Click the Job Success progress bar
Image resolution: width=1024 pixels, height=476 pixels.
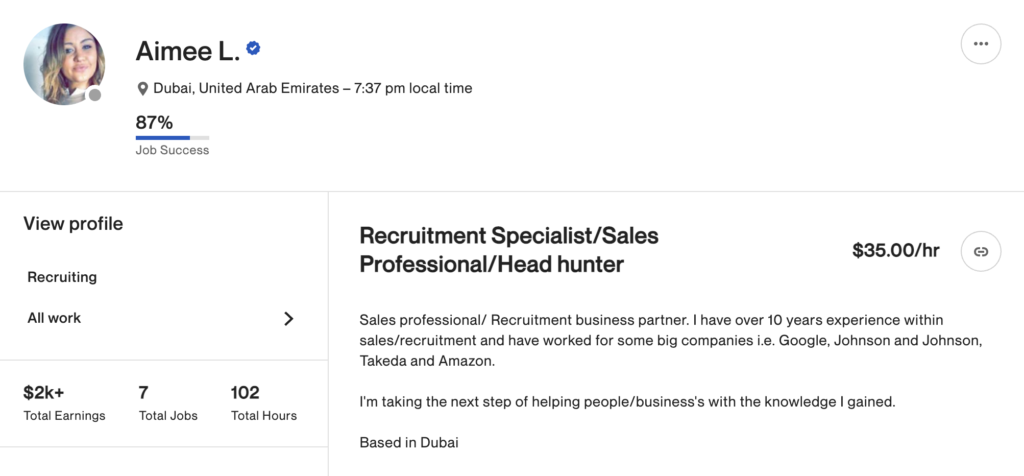(x=172, y=138)
